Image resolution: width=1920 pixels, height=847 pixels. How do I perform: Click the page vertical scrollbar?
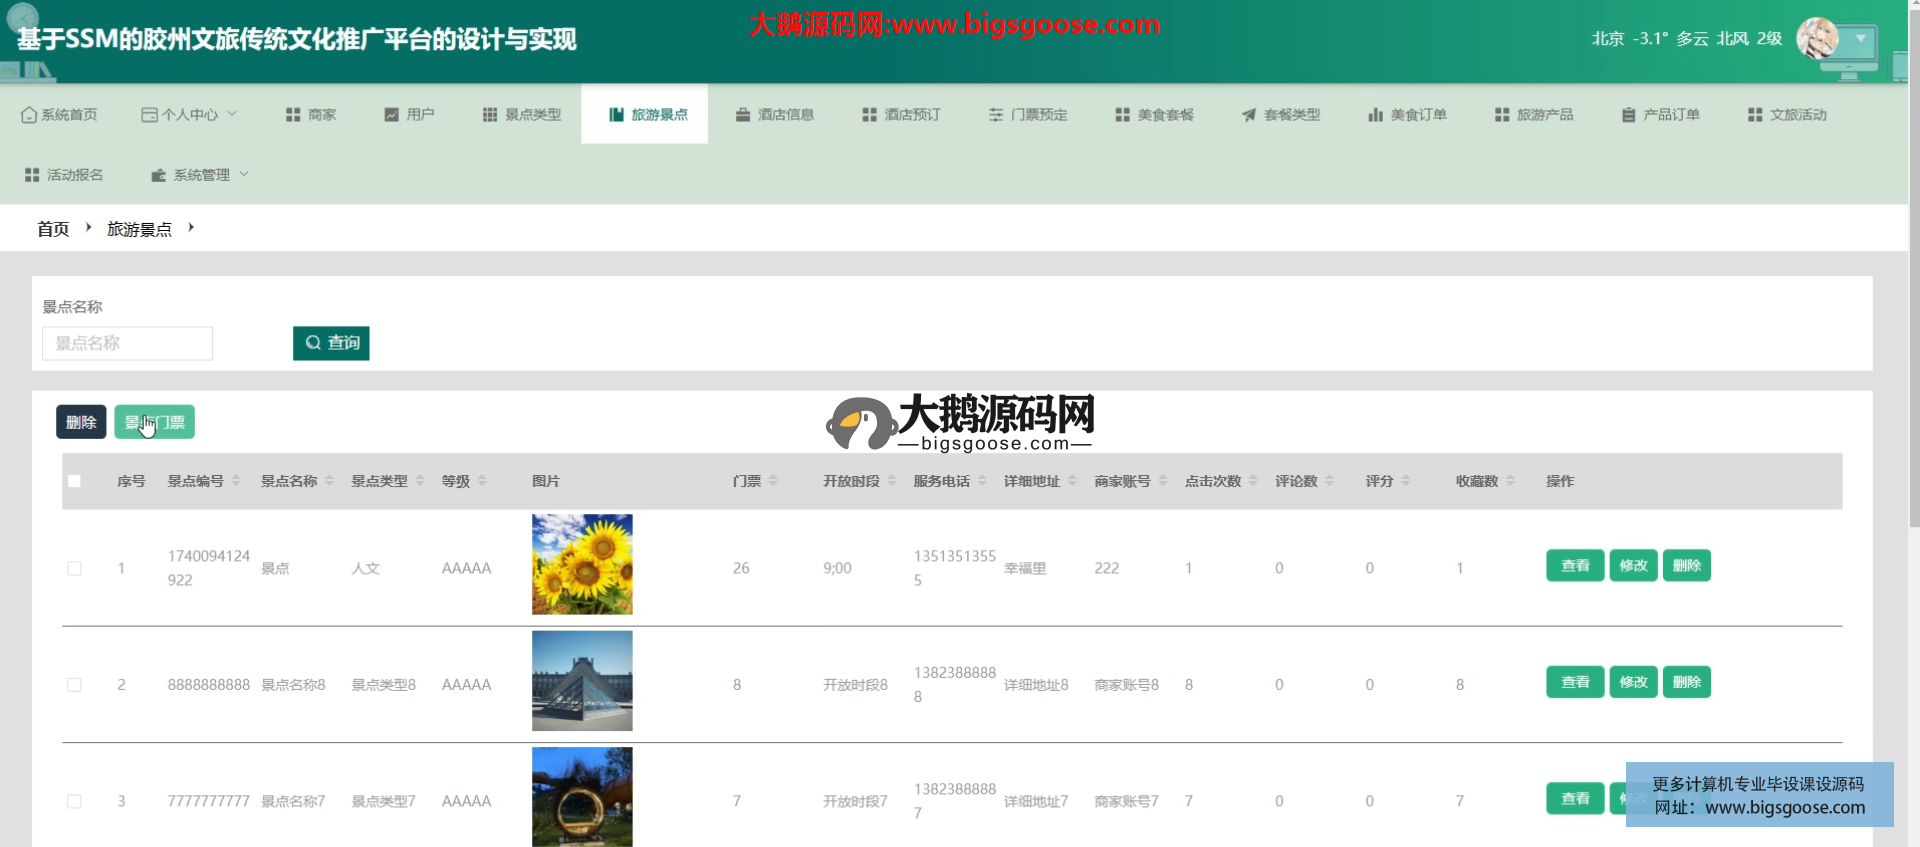(1913, 300)
